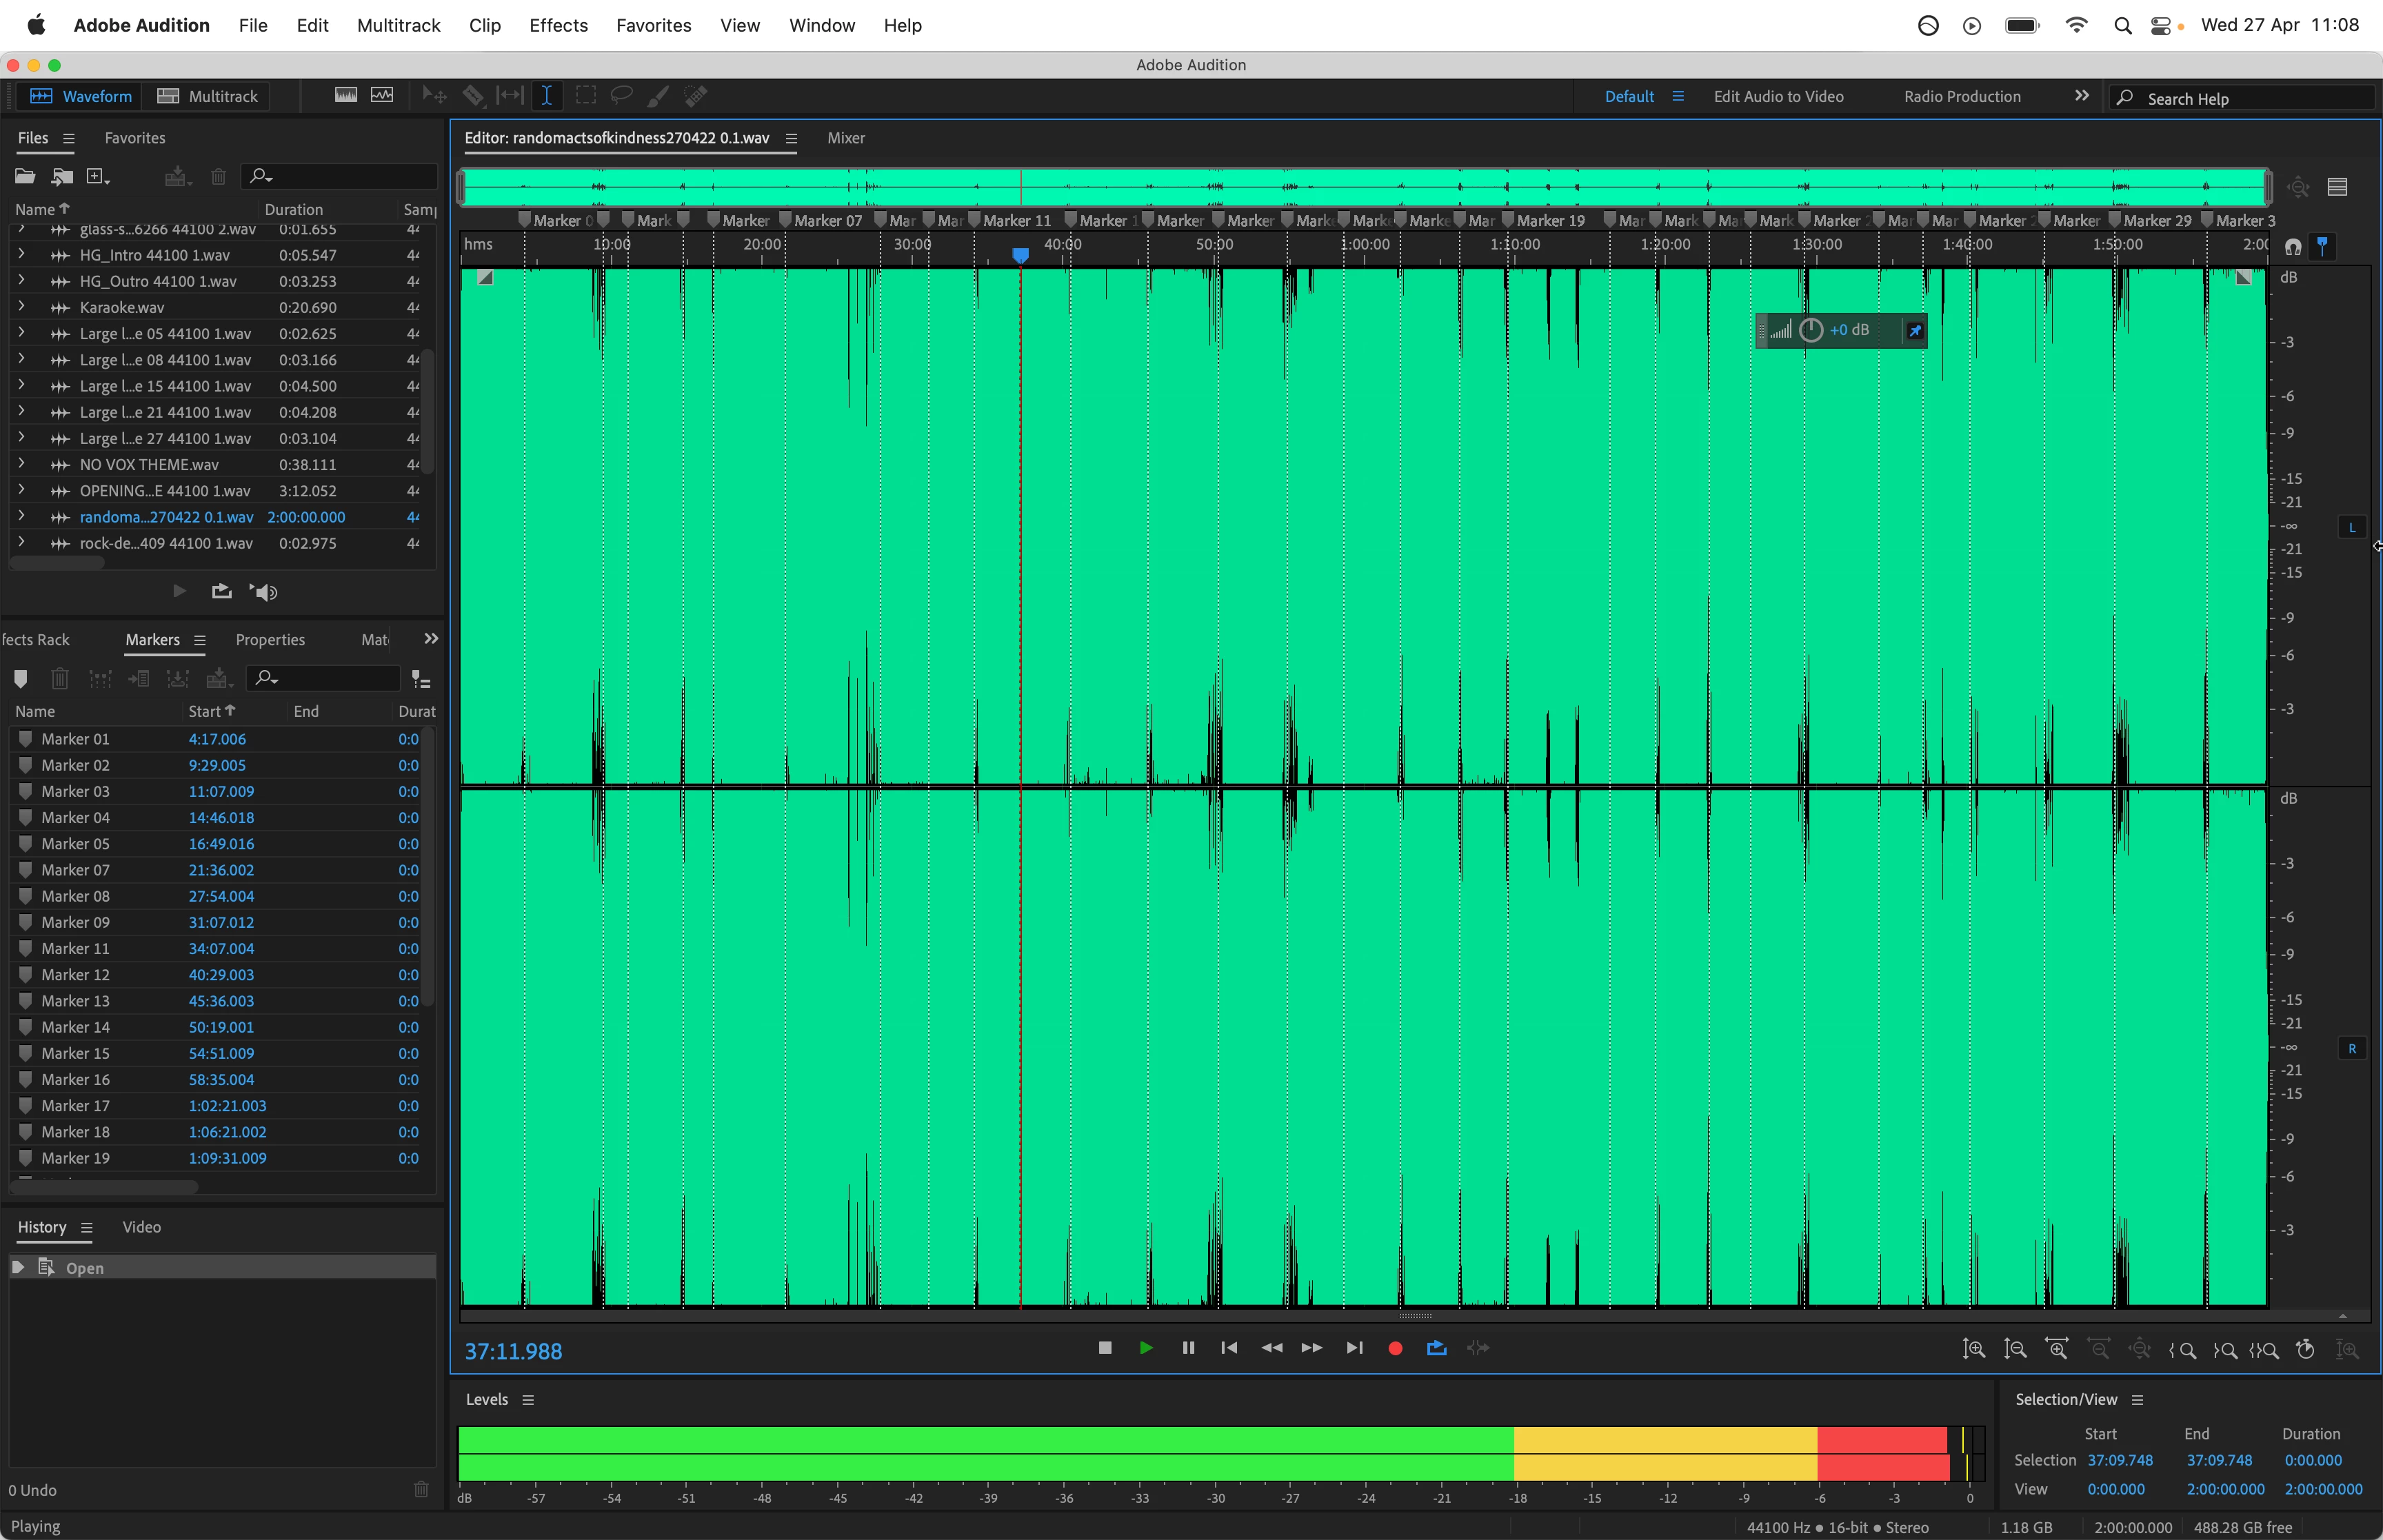Select Marker 12 in markers list

pyautogui.click(x=75, y=974)
